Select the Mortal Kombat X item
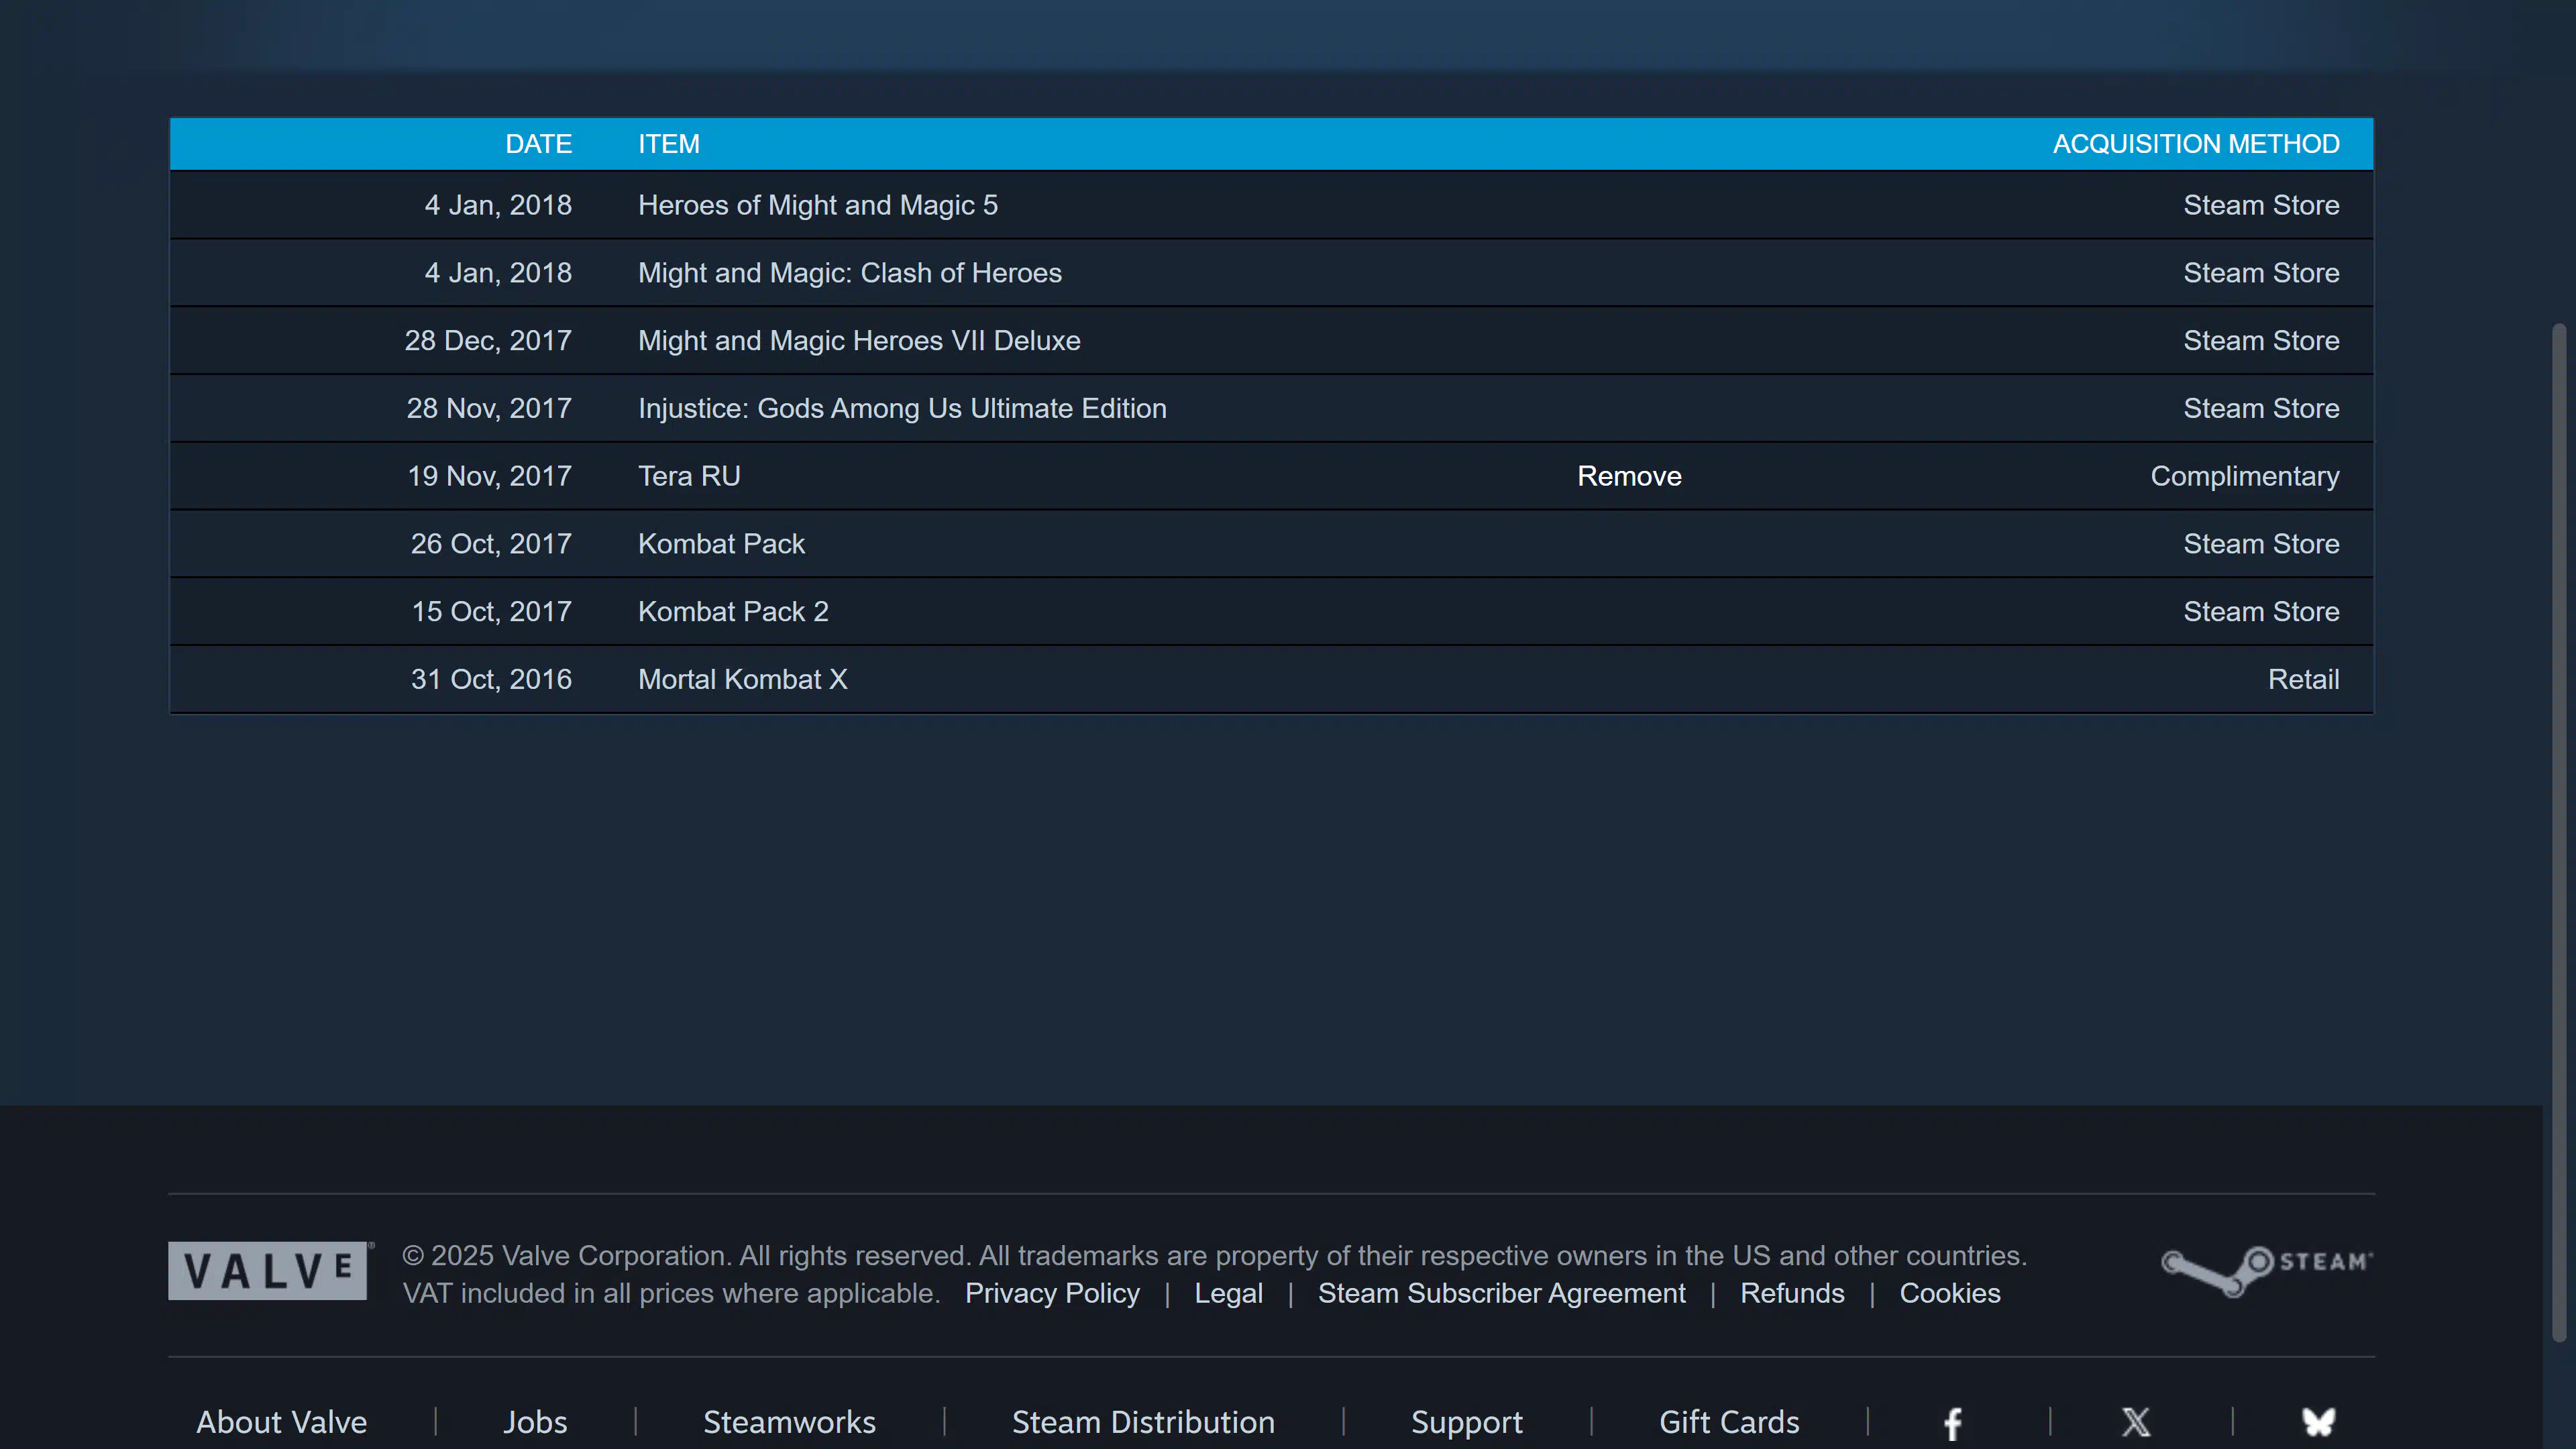The image size is (2576, 1449). tap(743, 679)
